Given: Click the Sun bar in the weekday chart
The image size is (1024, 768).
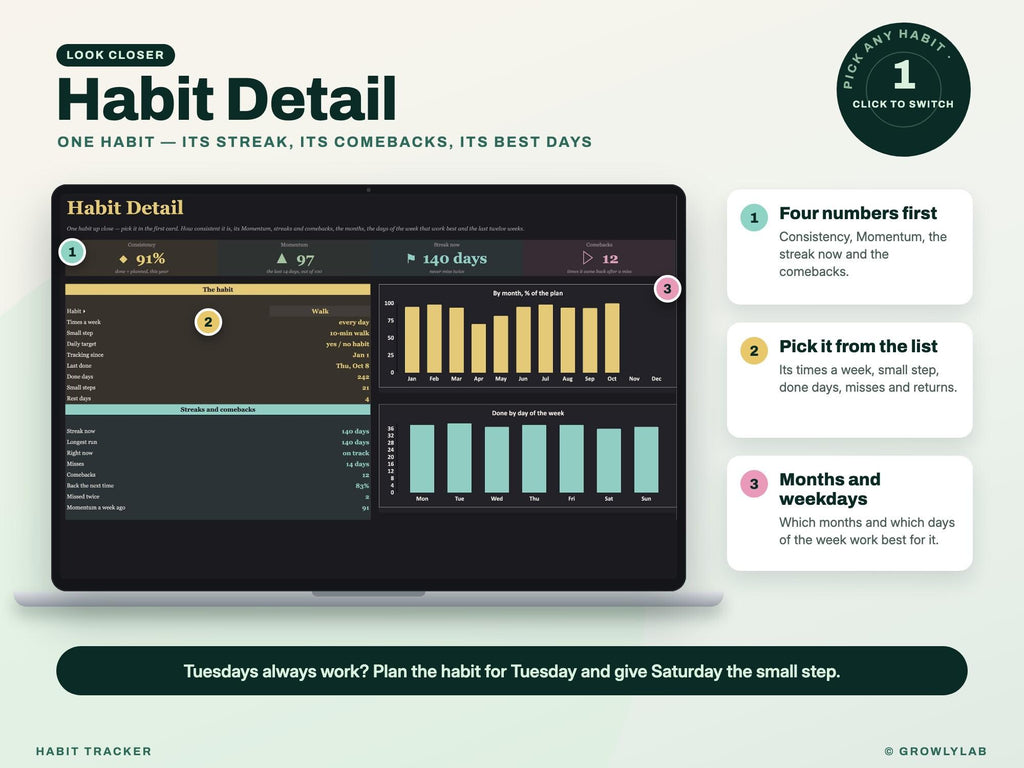Looking at the screenshot, I should click(646, 460).
